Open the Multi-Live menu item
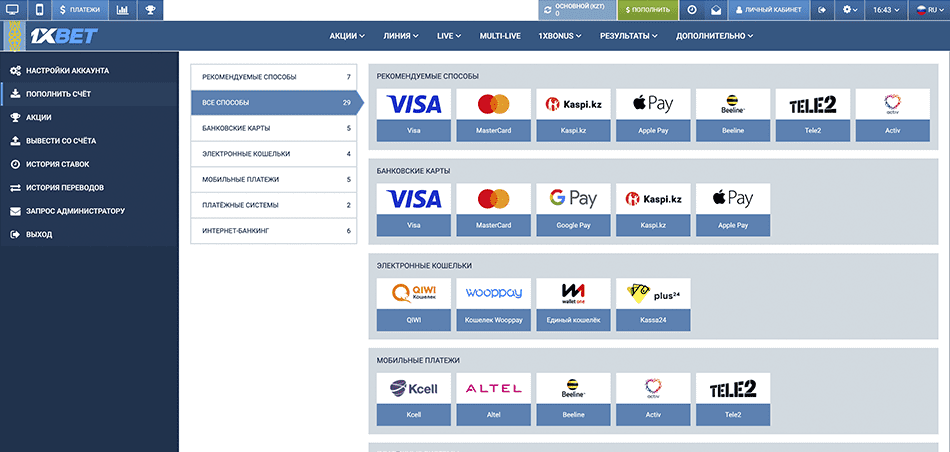This screenshot has width=950, height=452. coord(500,36)
